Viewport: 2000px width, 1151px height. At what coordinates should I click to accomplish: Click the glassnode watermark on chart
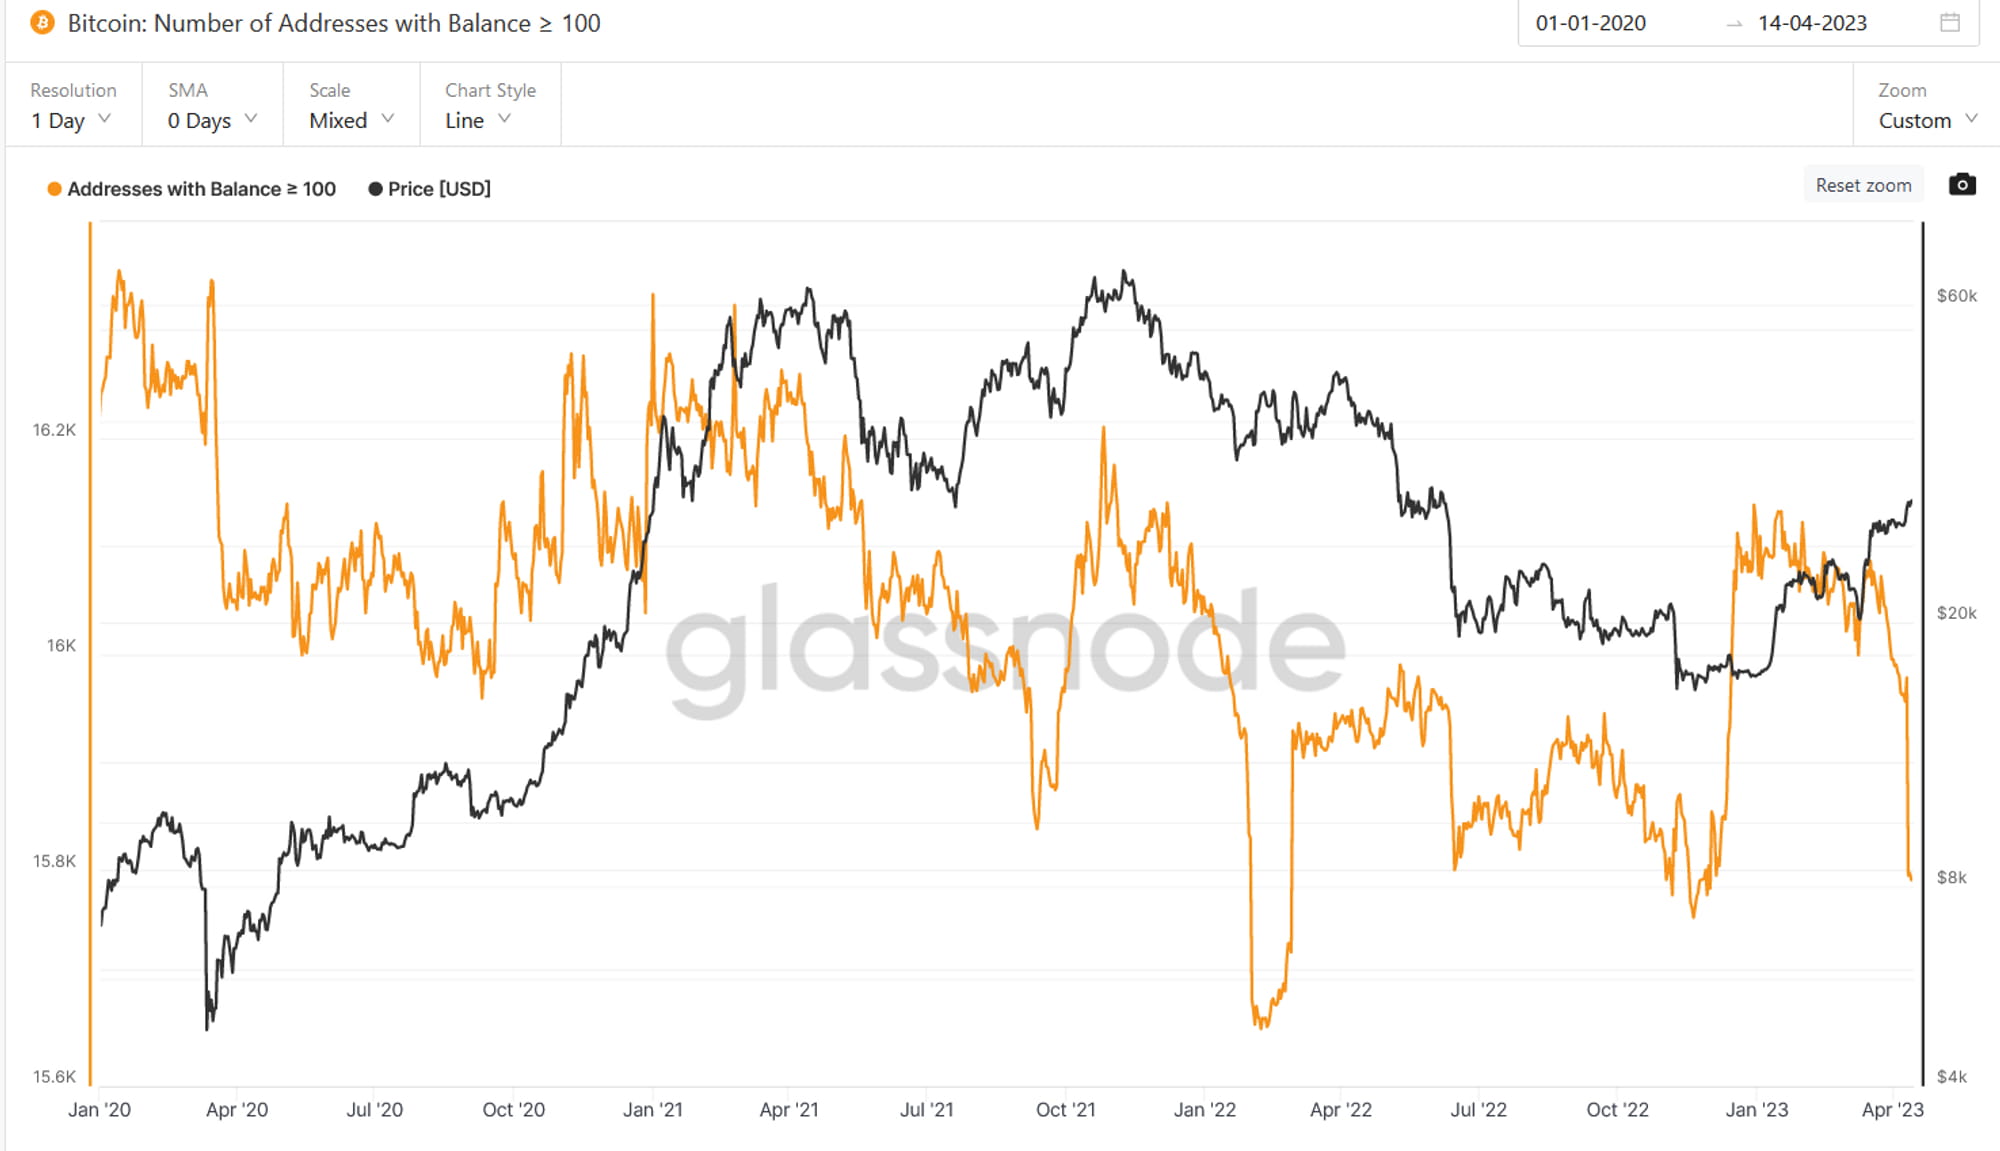[x=1005, y=645]
